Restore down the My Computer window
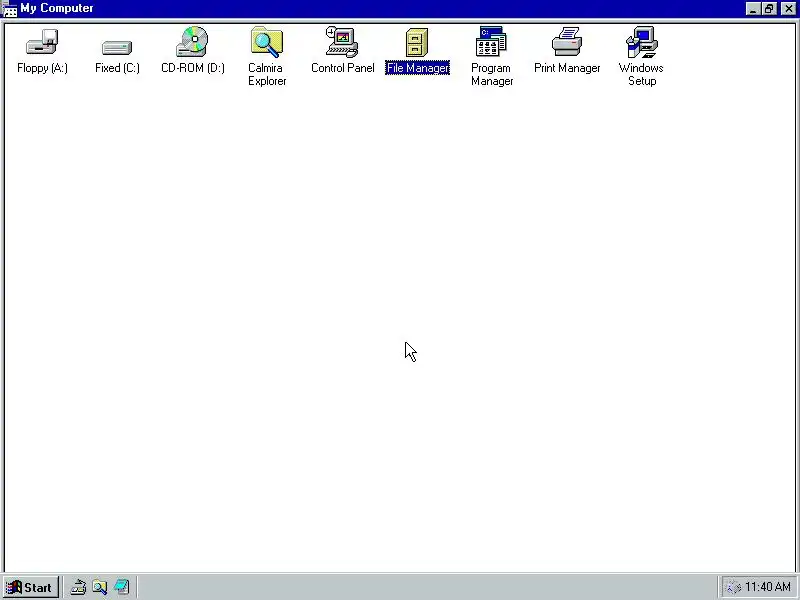This screenshot has width=800, height=600. coord(769,9)
